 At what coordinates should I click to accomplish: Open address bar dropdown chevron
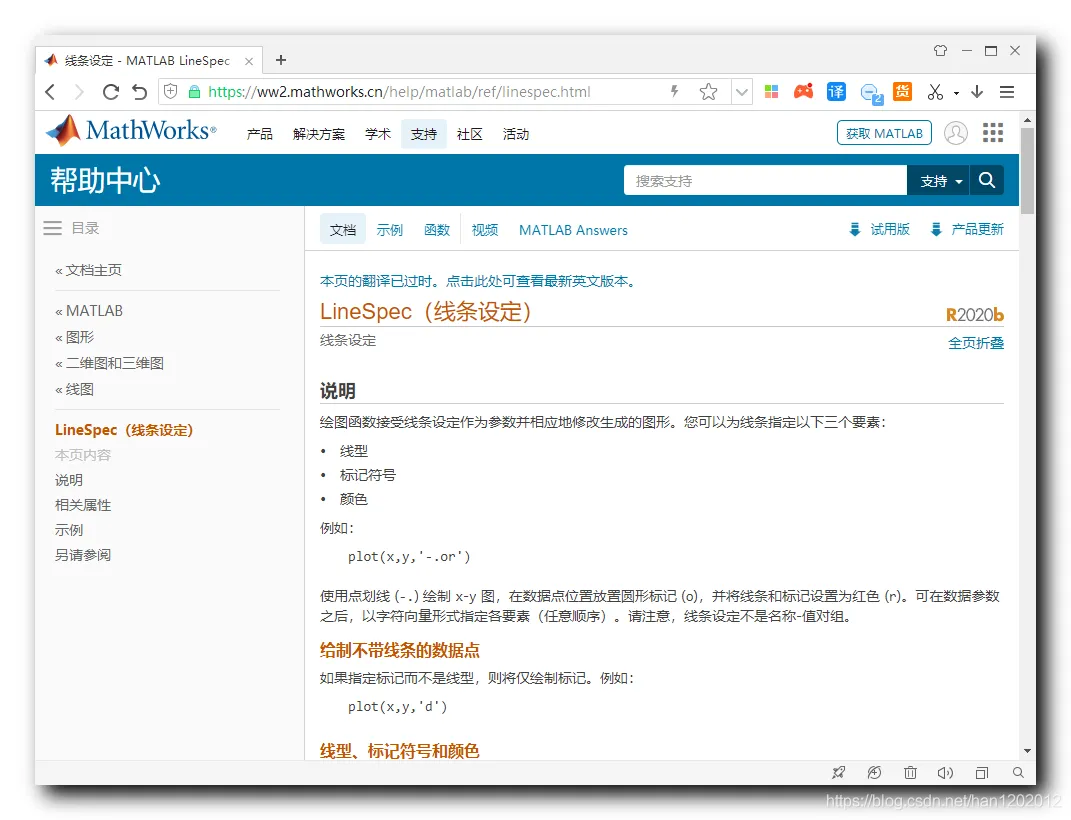pos(742,91)
